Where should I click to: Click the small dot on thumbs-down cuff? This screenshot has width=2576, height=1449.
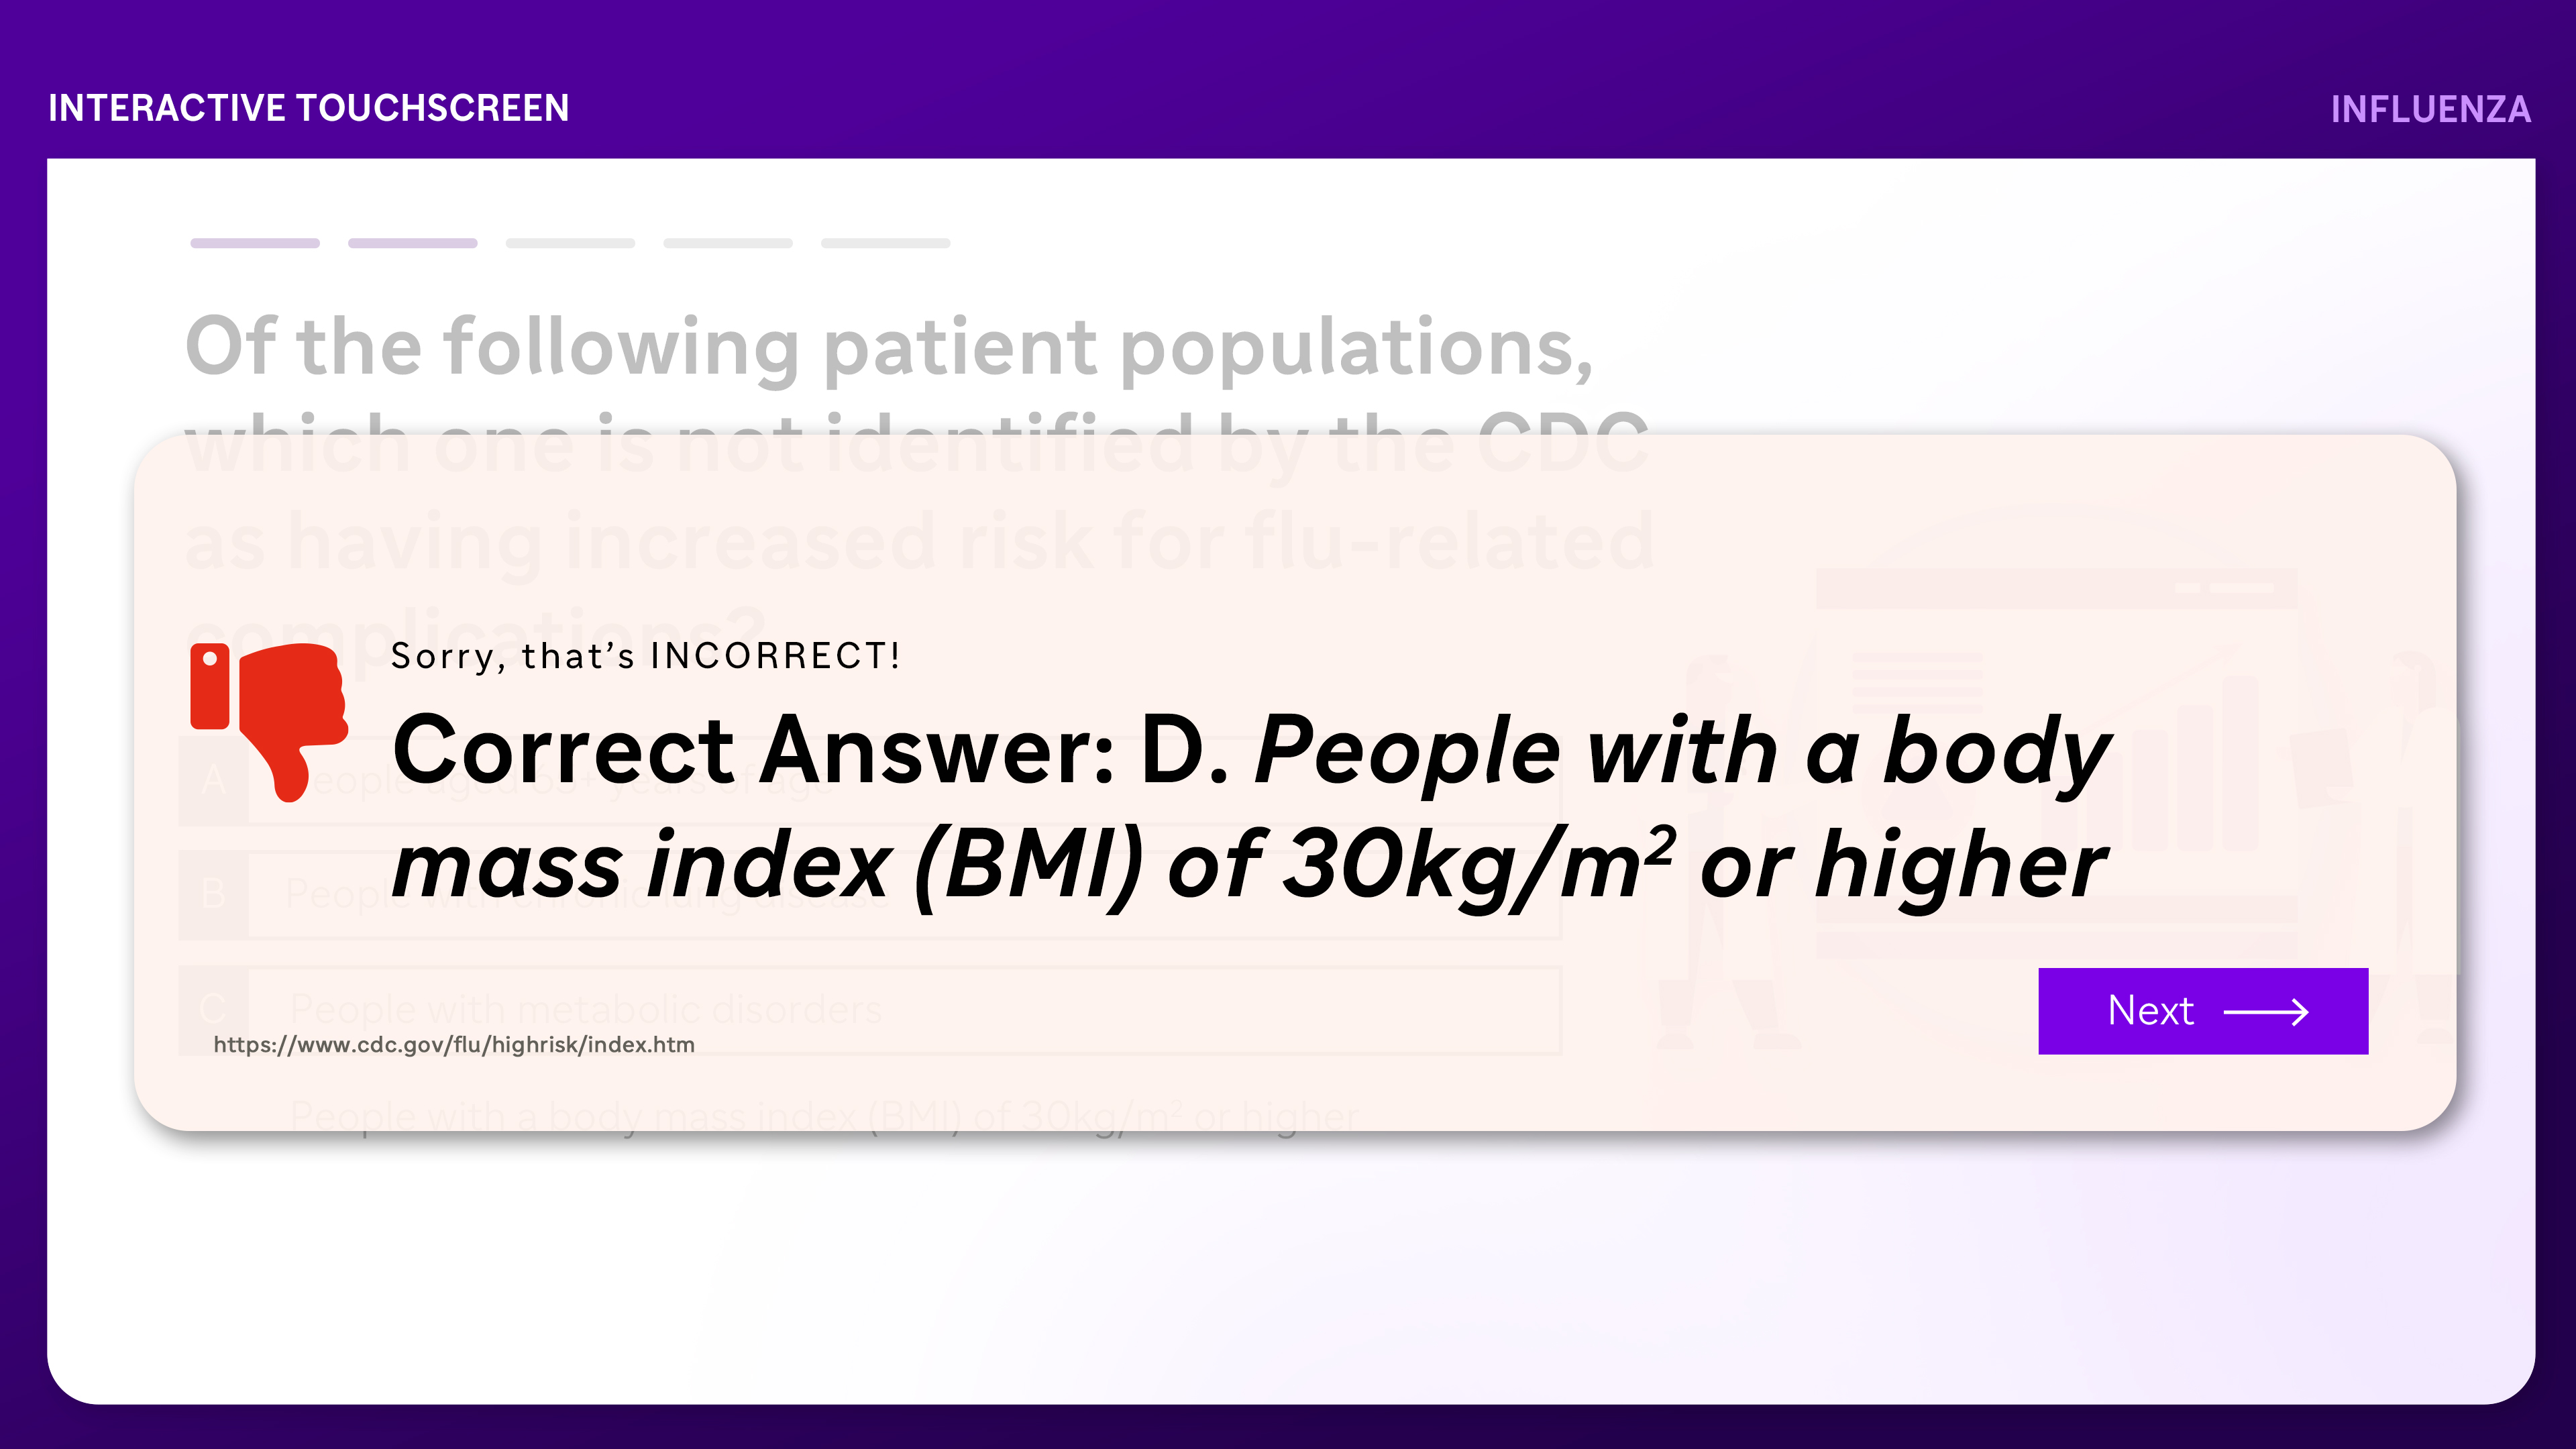pos(210,658)
